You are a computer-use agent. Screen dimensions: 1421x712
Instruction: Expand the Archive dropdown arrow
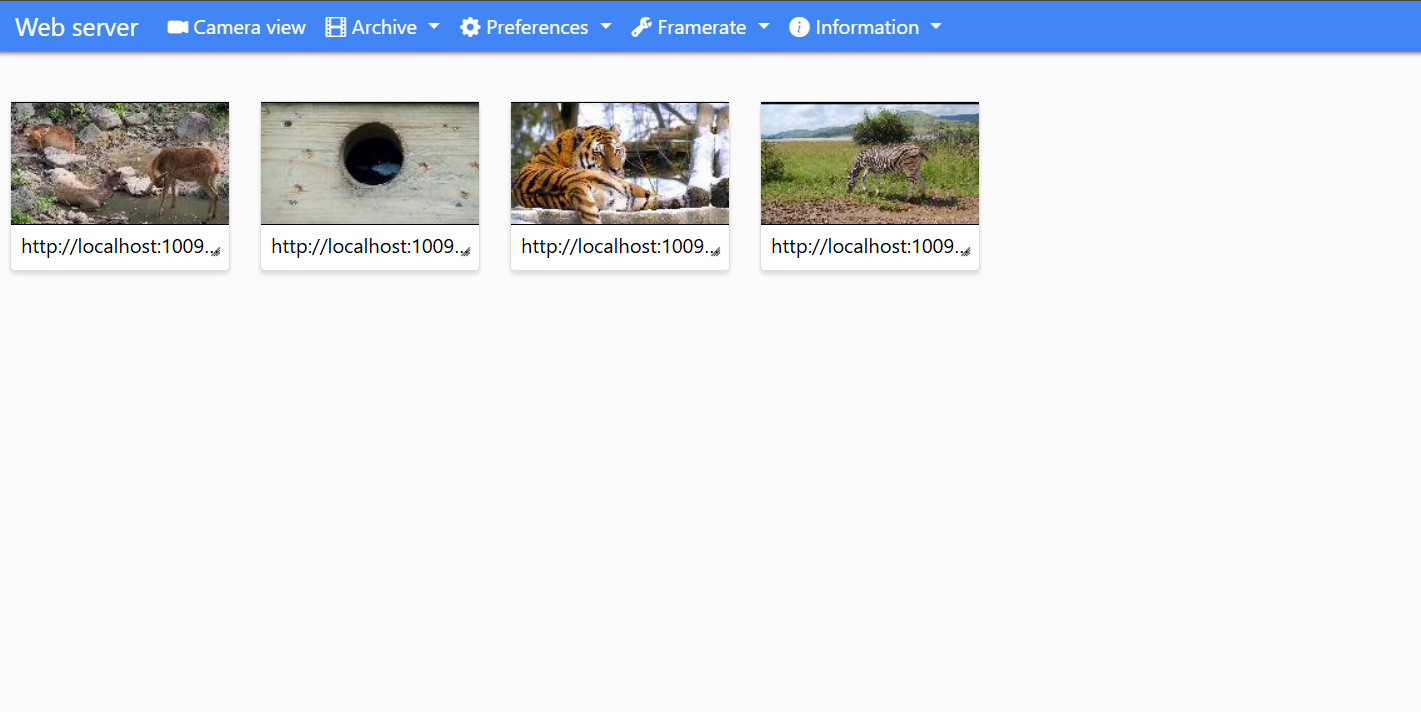coord(434,27)
